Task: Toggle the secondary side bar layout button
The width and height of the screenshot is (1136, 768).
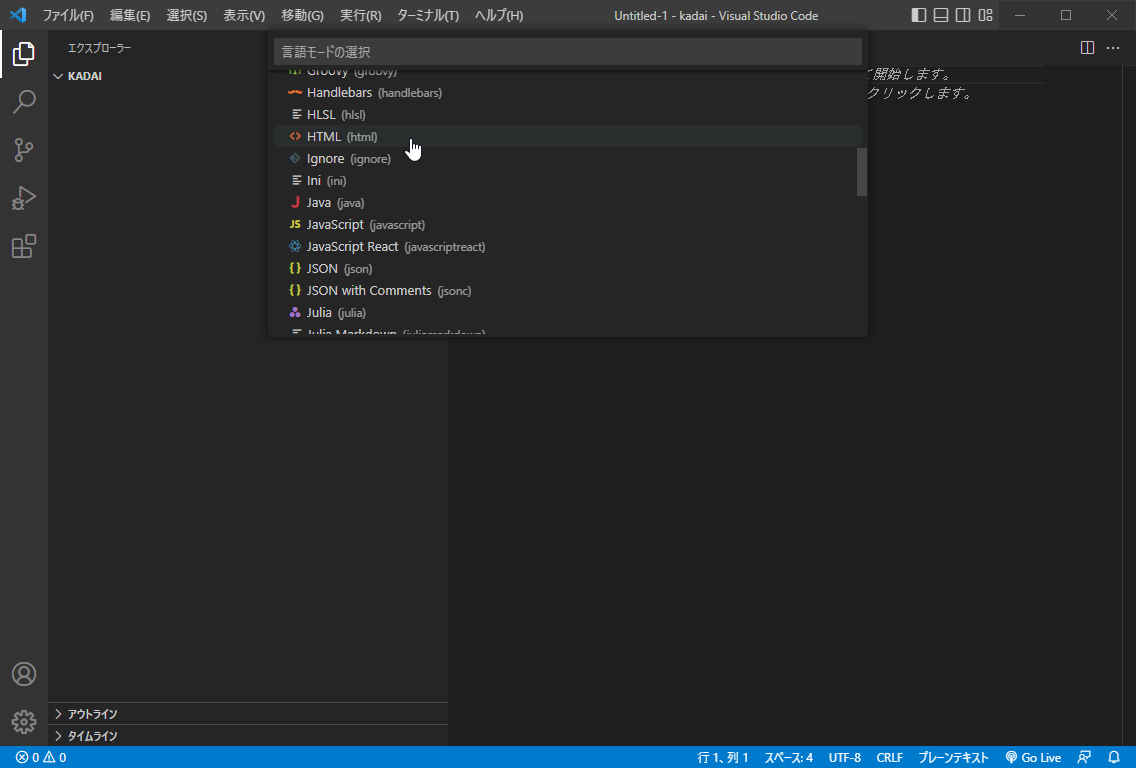Action: click(963, 15)
